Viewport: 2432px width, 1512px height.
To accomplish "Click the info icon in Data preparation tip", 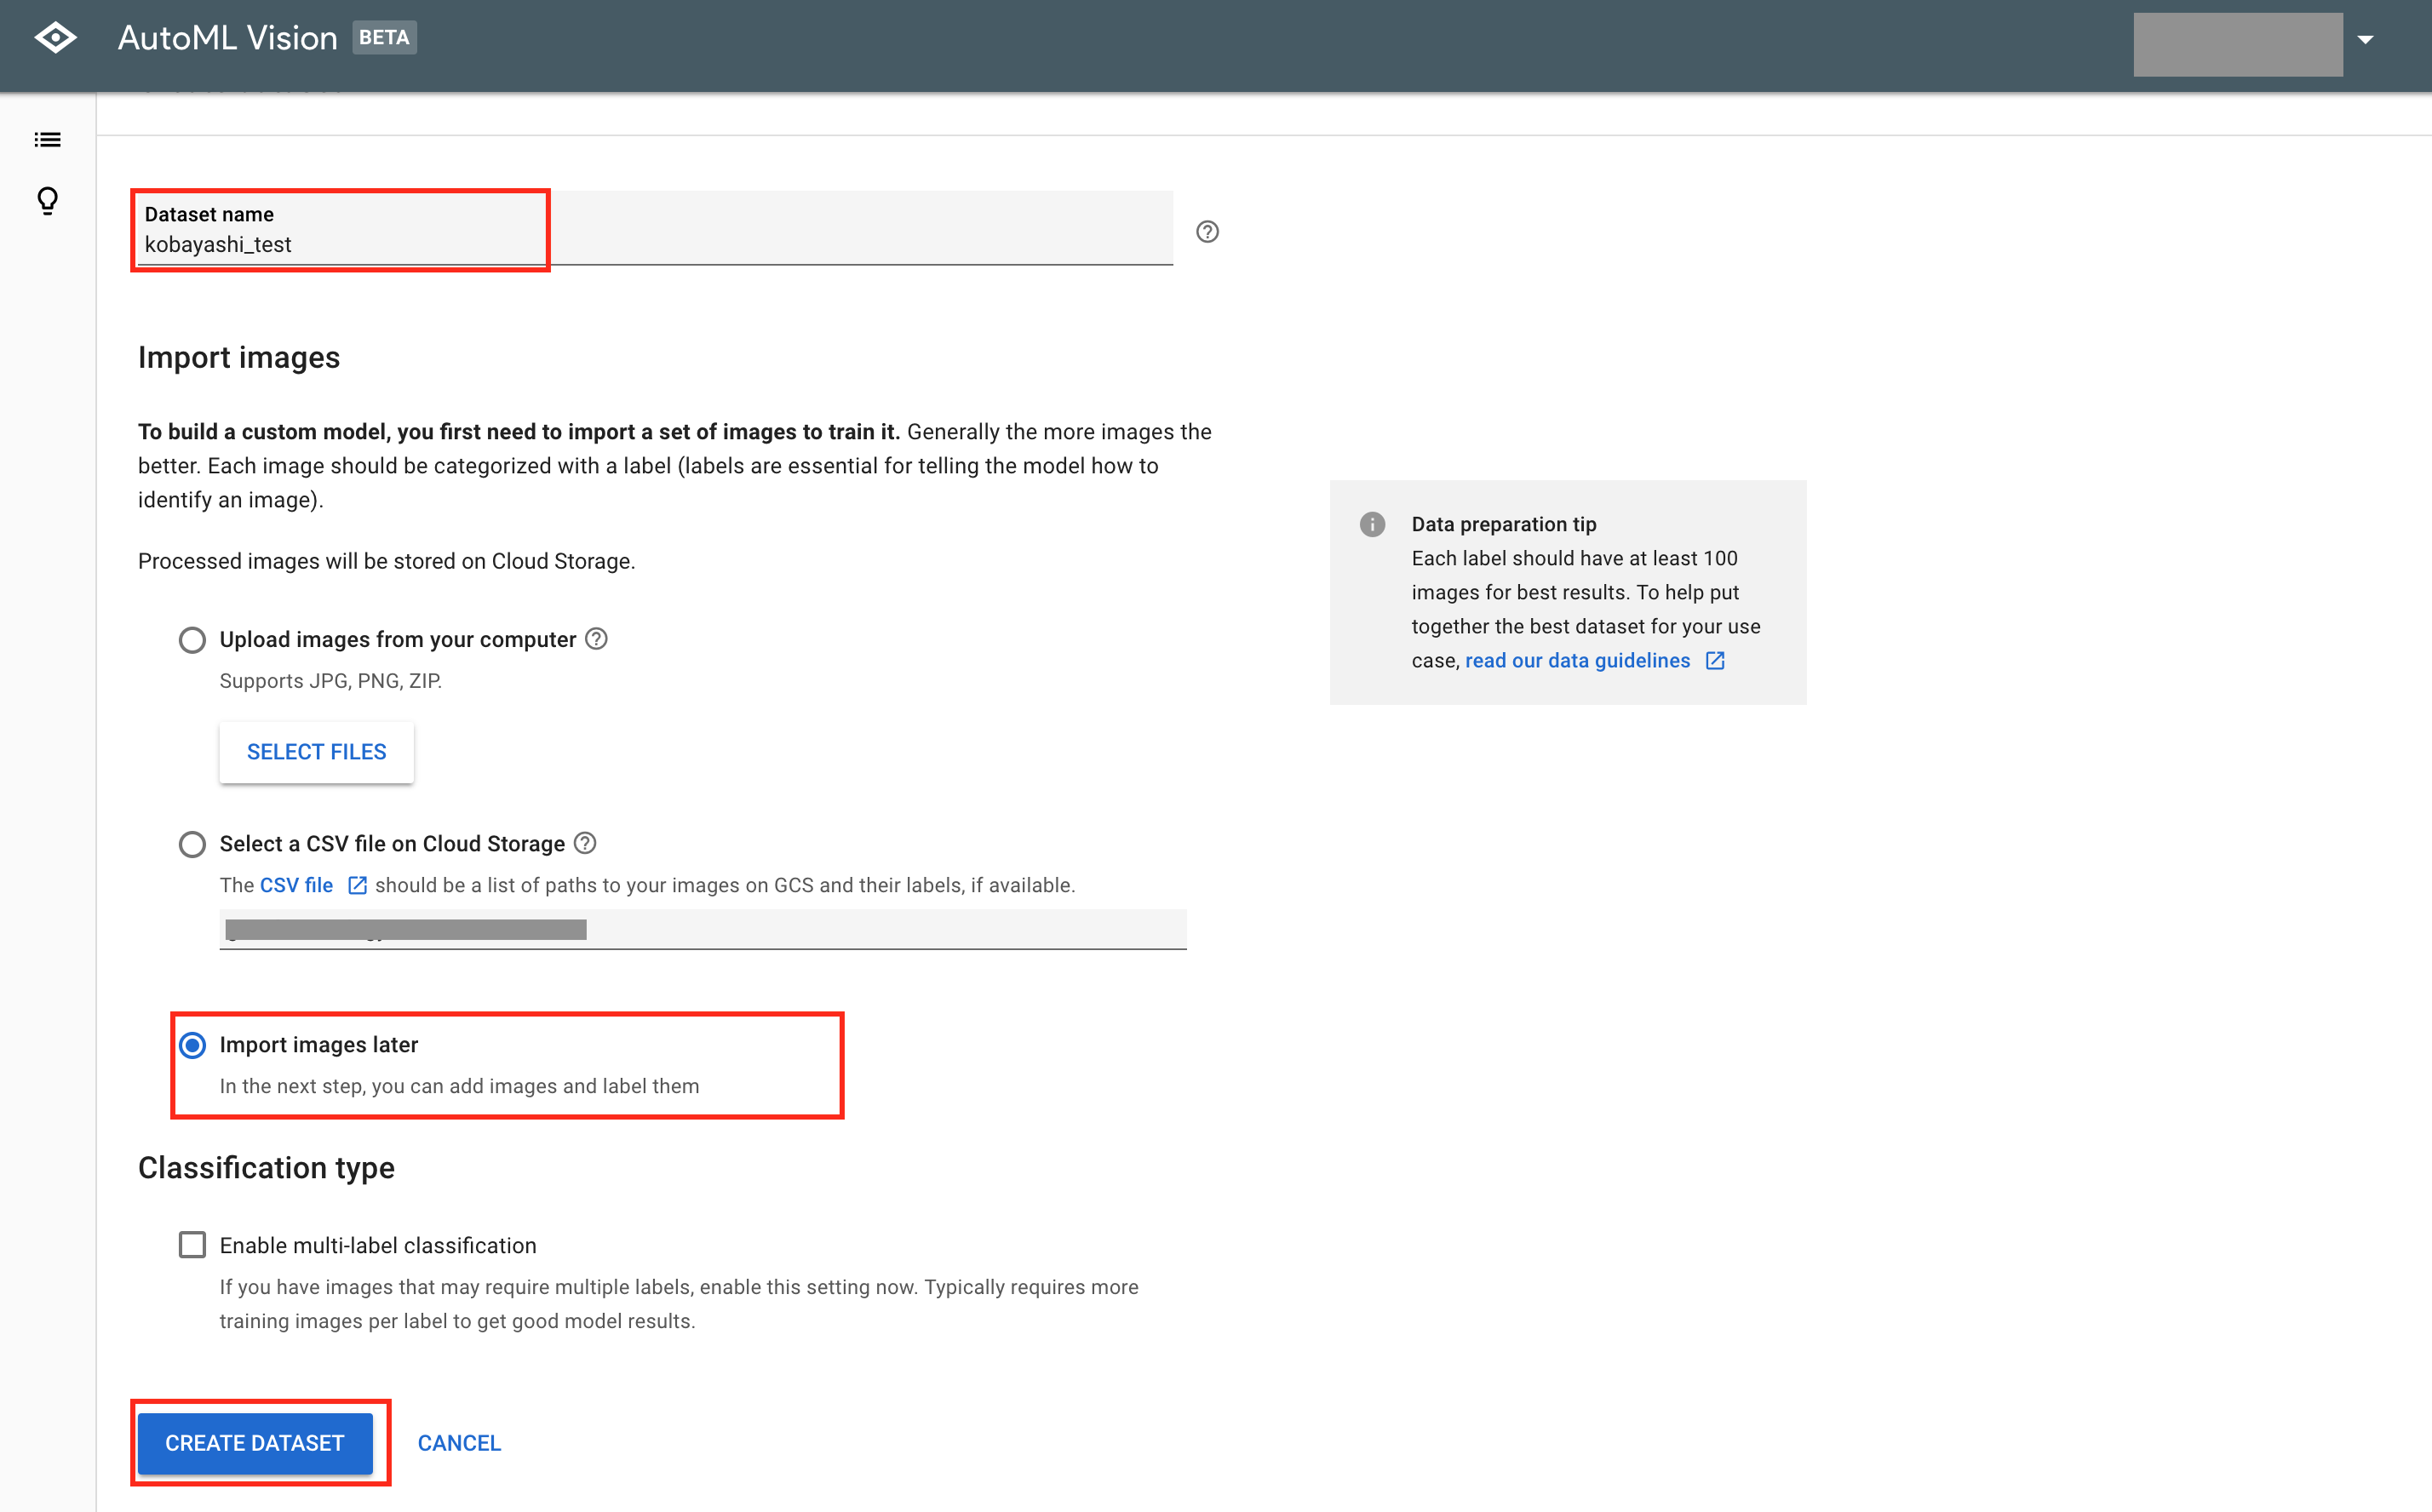I will pos(1372,524).
